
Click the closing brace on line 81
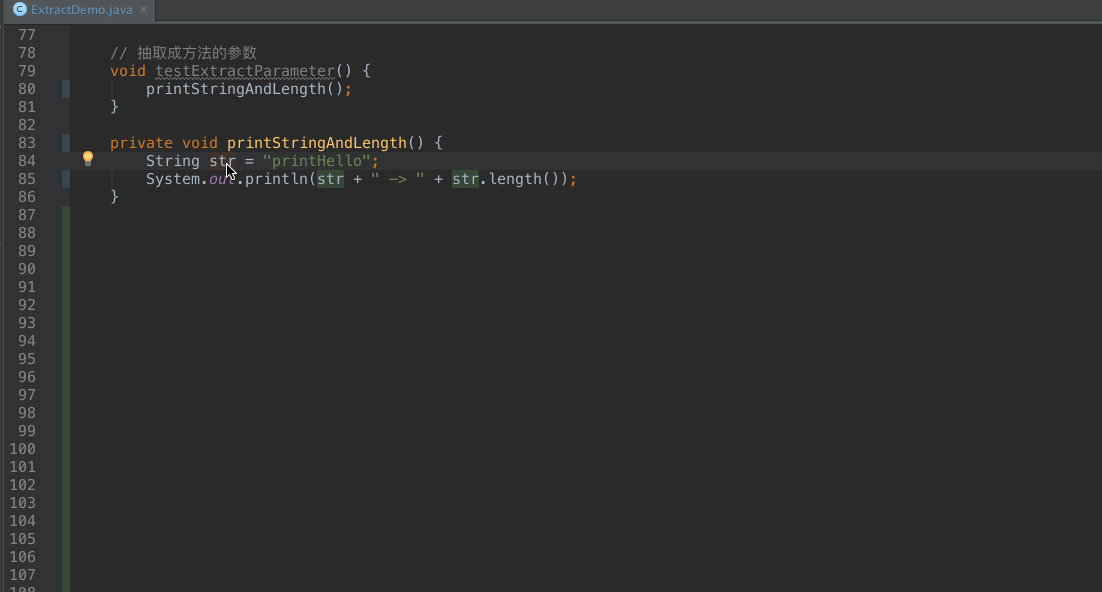[115, 107]
